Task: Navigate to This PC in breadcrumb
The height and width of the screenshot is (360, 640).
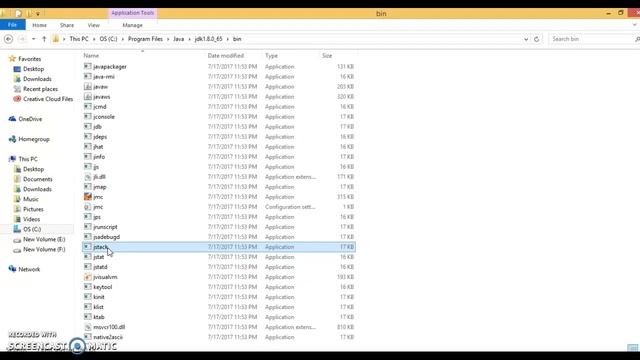Action: coord(79,39)
